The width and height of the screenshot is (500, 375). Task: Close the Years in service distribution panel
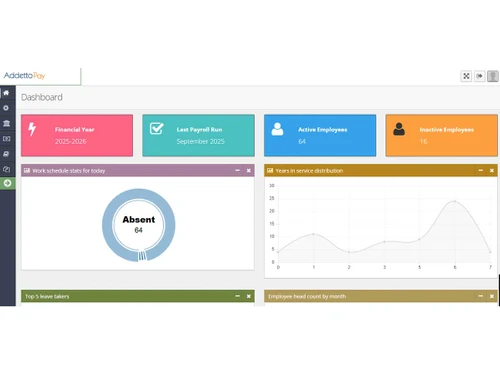492,170
